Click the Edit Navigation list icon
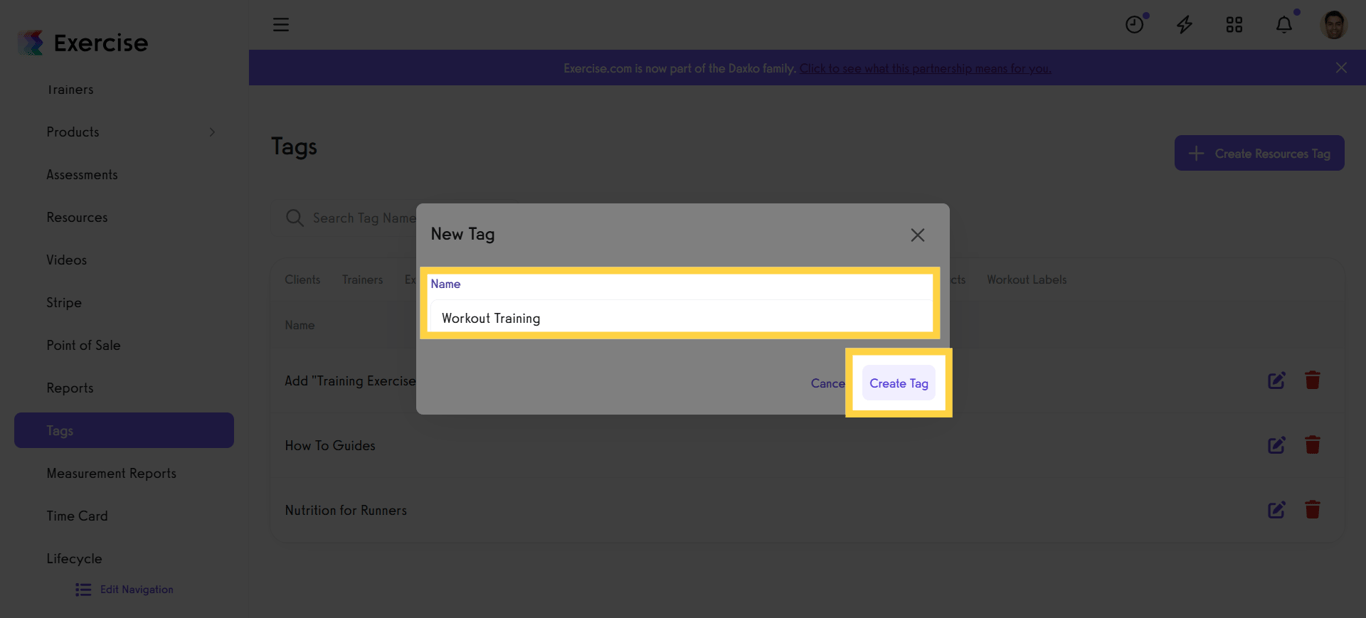1366x618 pixels. [83, 589]
